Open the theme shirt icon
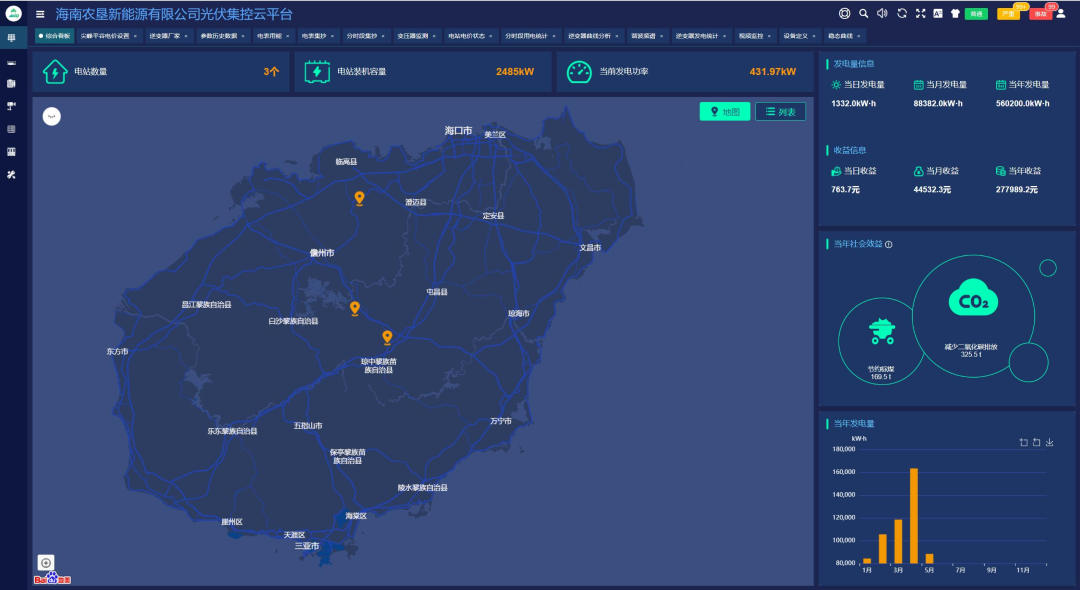This screenshot has height=590, width=1080. coord(955,13)
